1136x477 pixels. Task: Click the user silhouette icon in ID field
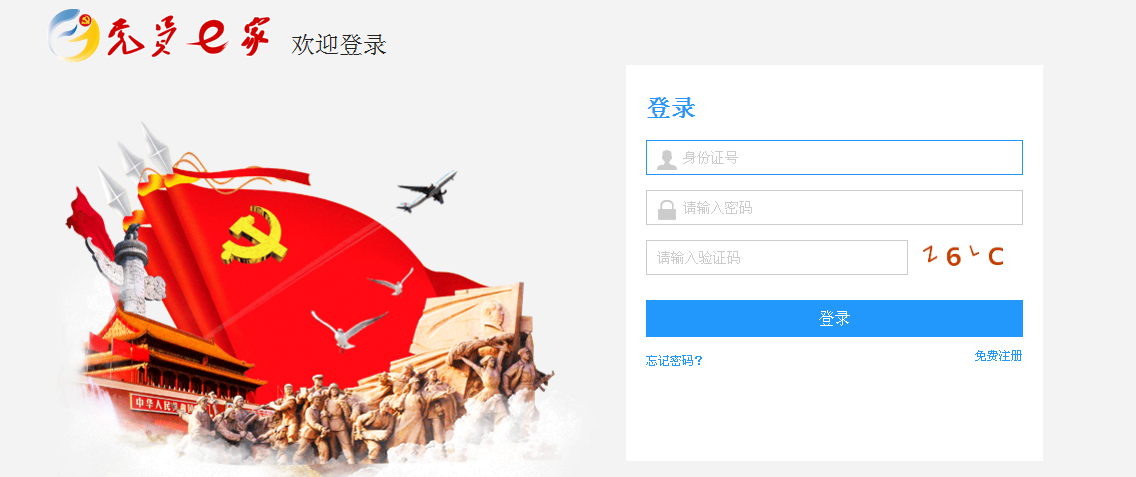667,159
